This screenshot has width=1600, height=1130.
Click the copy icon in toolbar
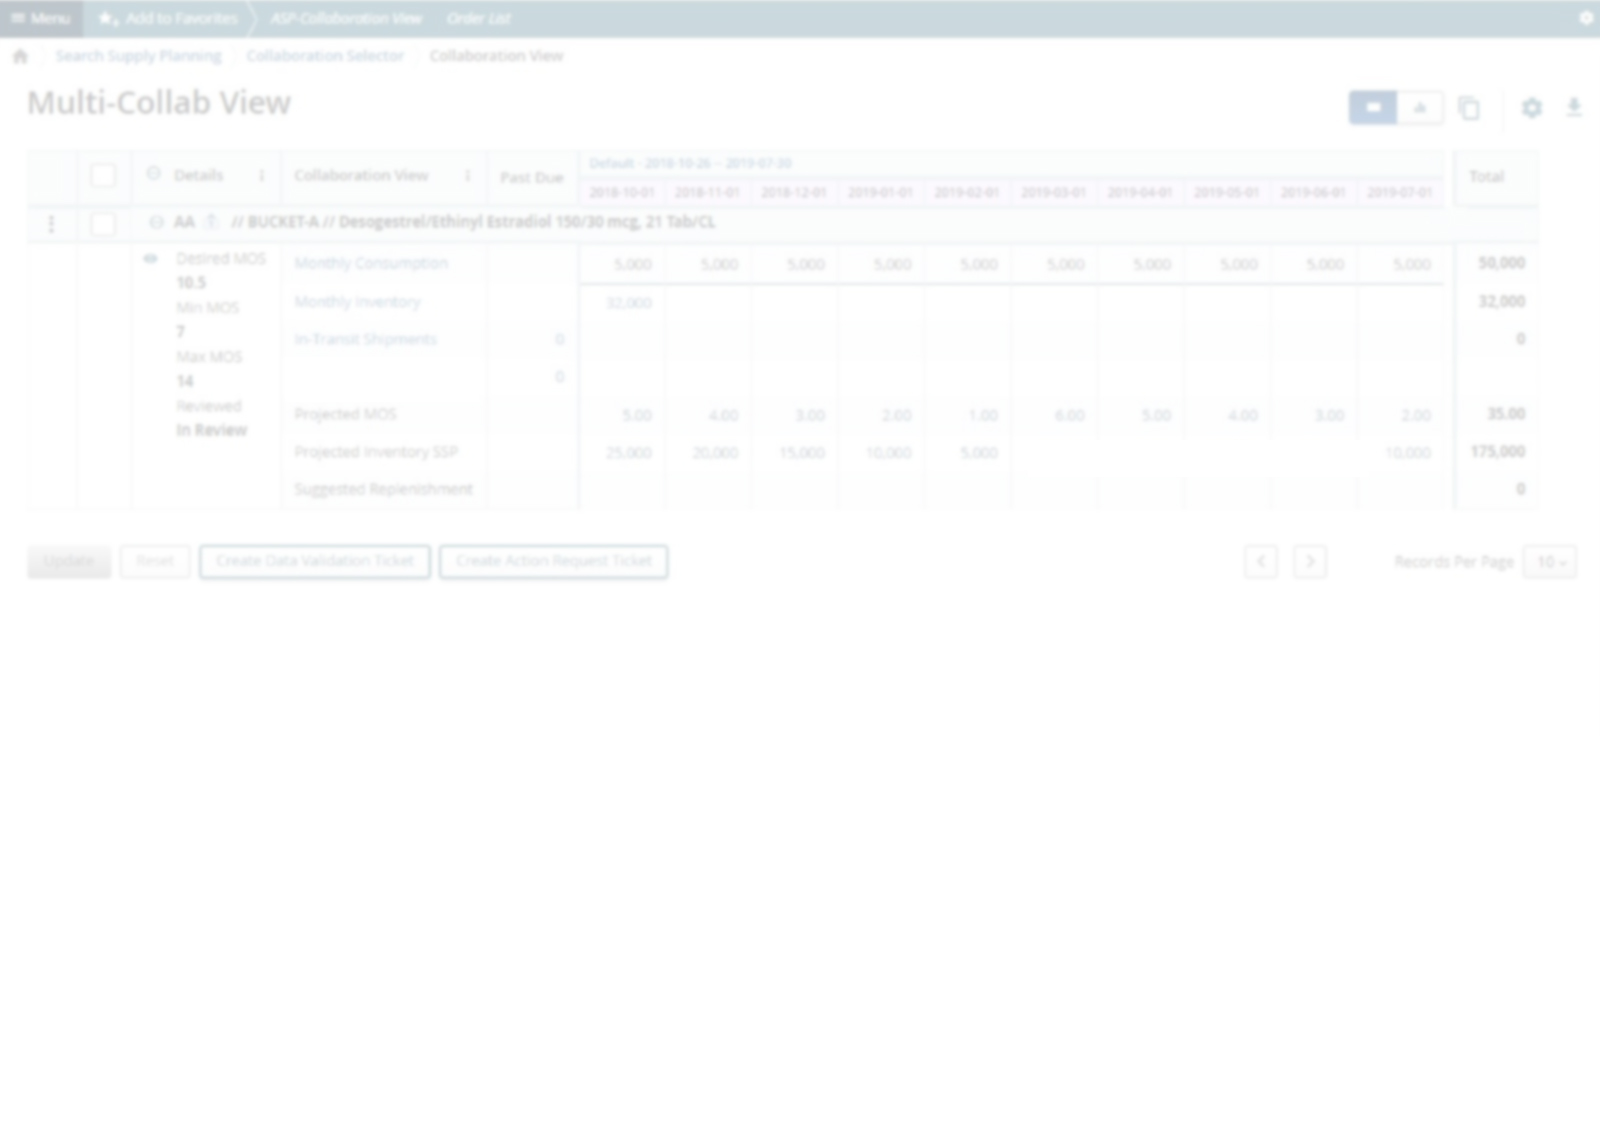coord(1468,108)
